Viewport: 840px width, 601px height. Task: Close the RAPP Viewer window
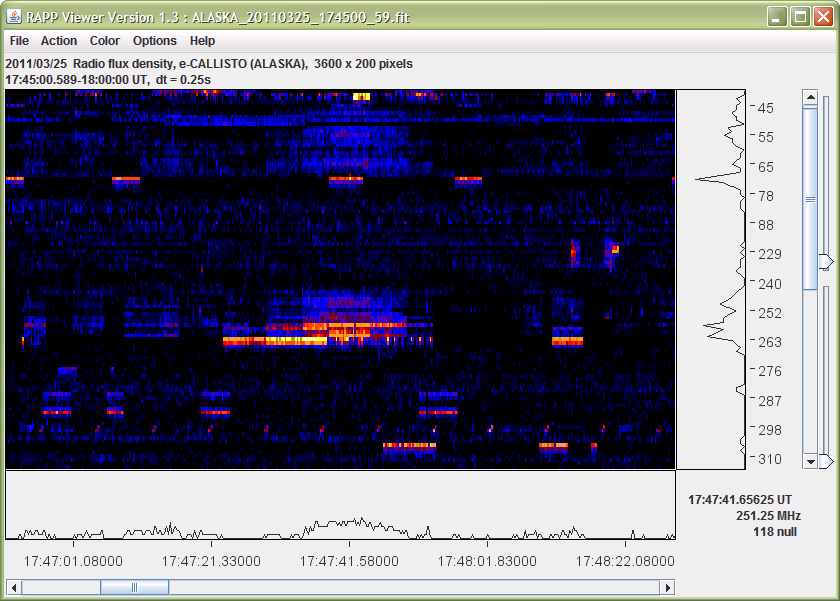[x=823, y=17]
